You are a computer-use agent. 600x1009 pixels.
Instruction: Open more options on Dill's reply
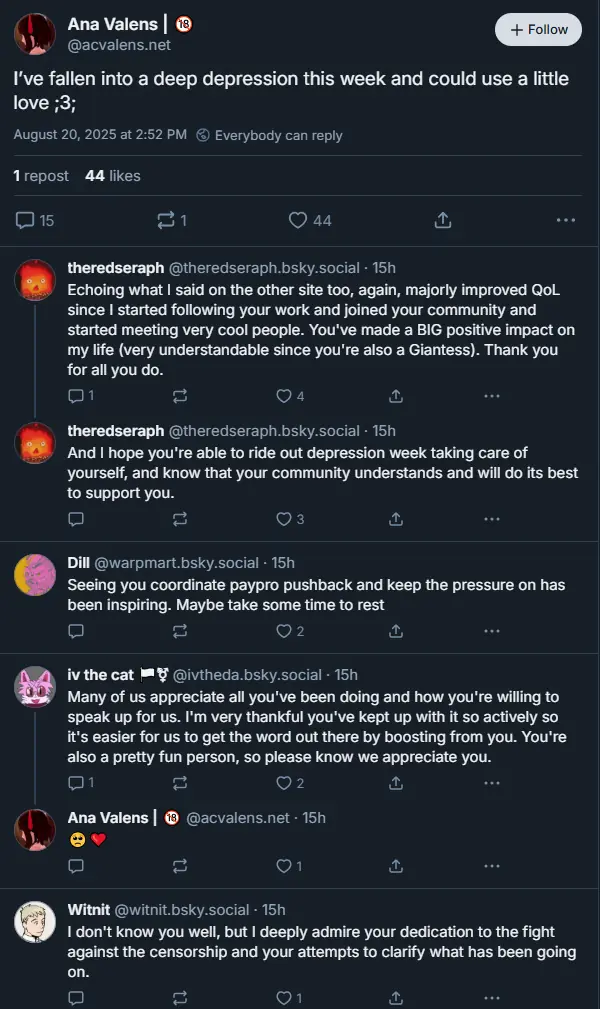[x=491, y=631]
